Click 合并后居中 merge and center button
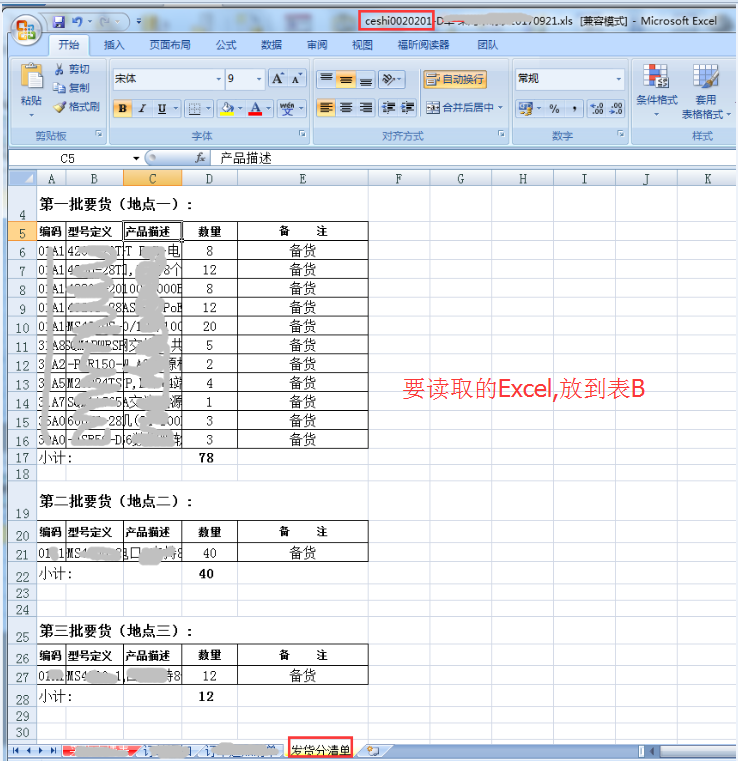This screenshot has width=738, height=761. pyautogui.click(x=459, y=108)
